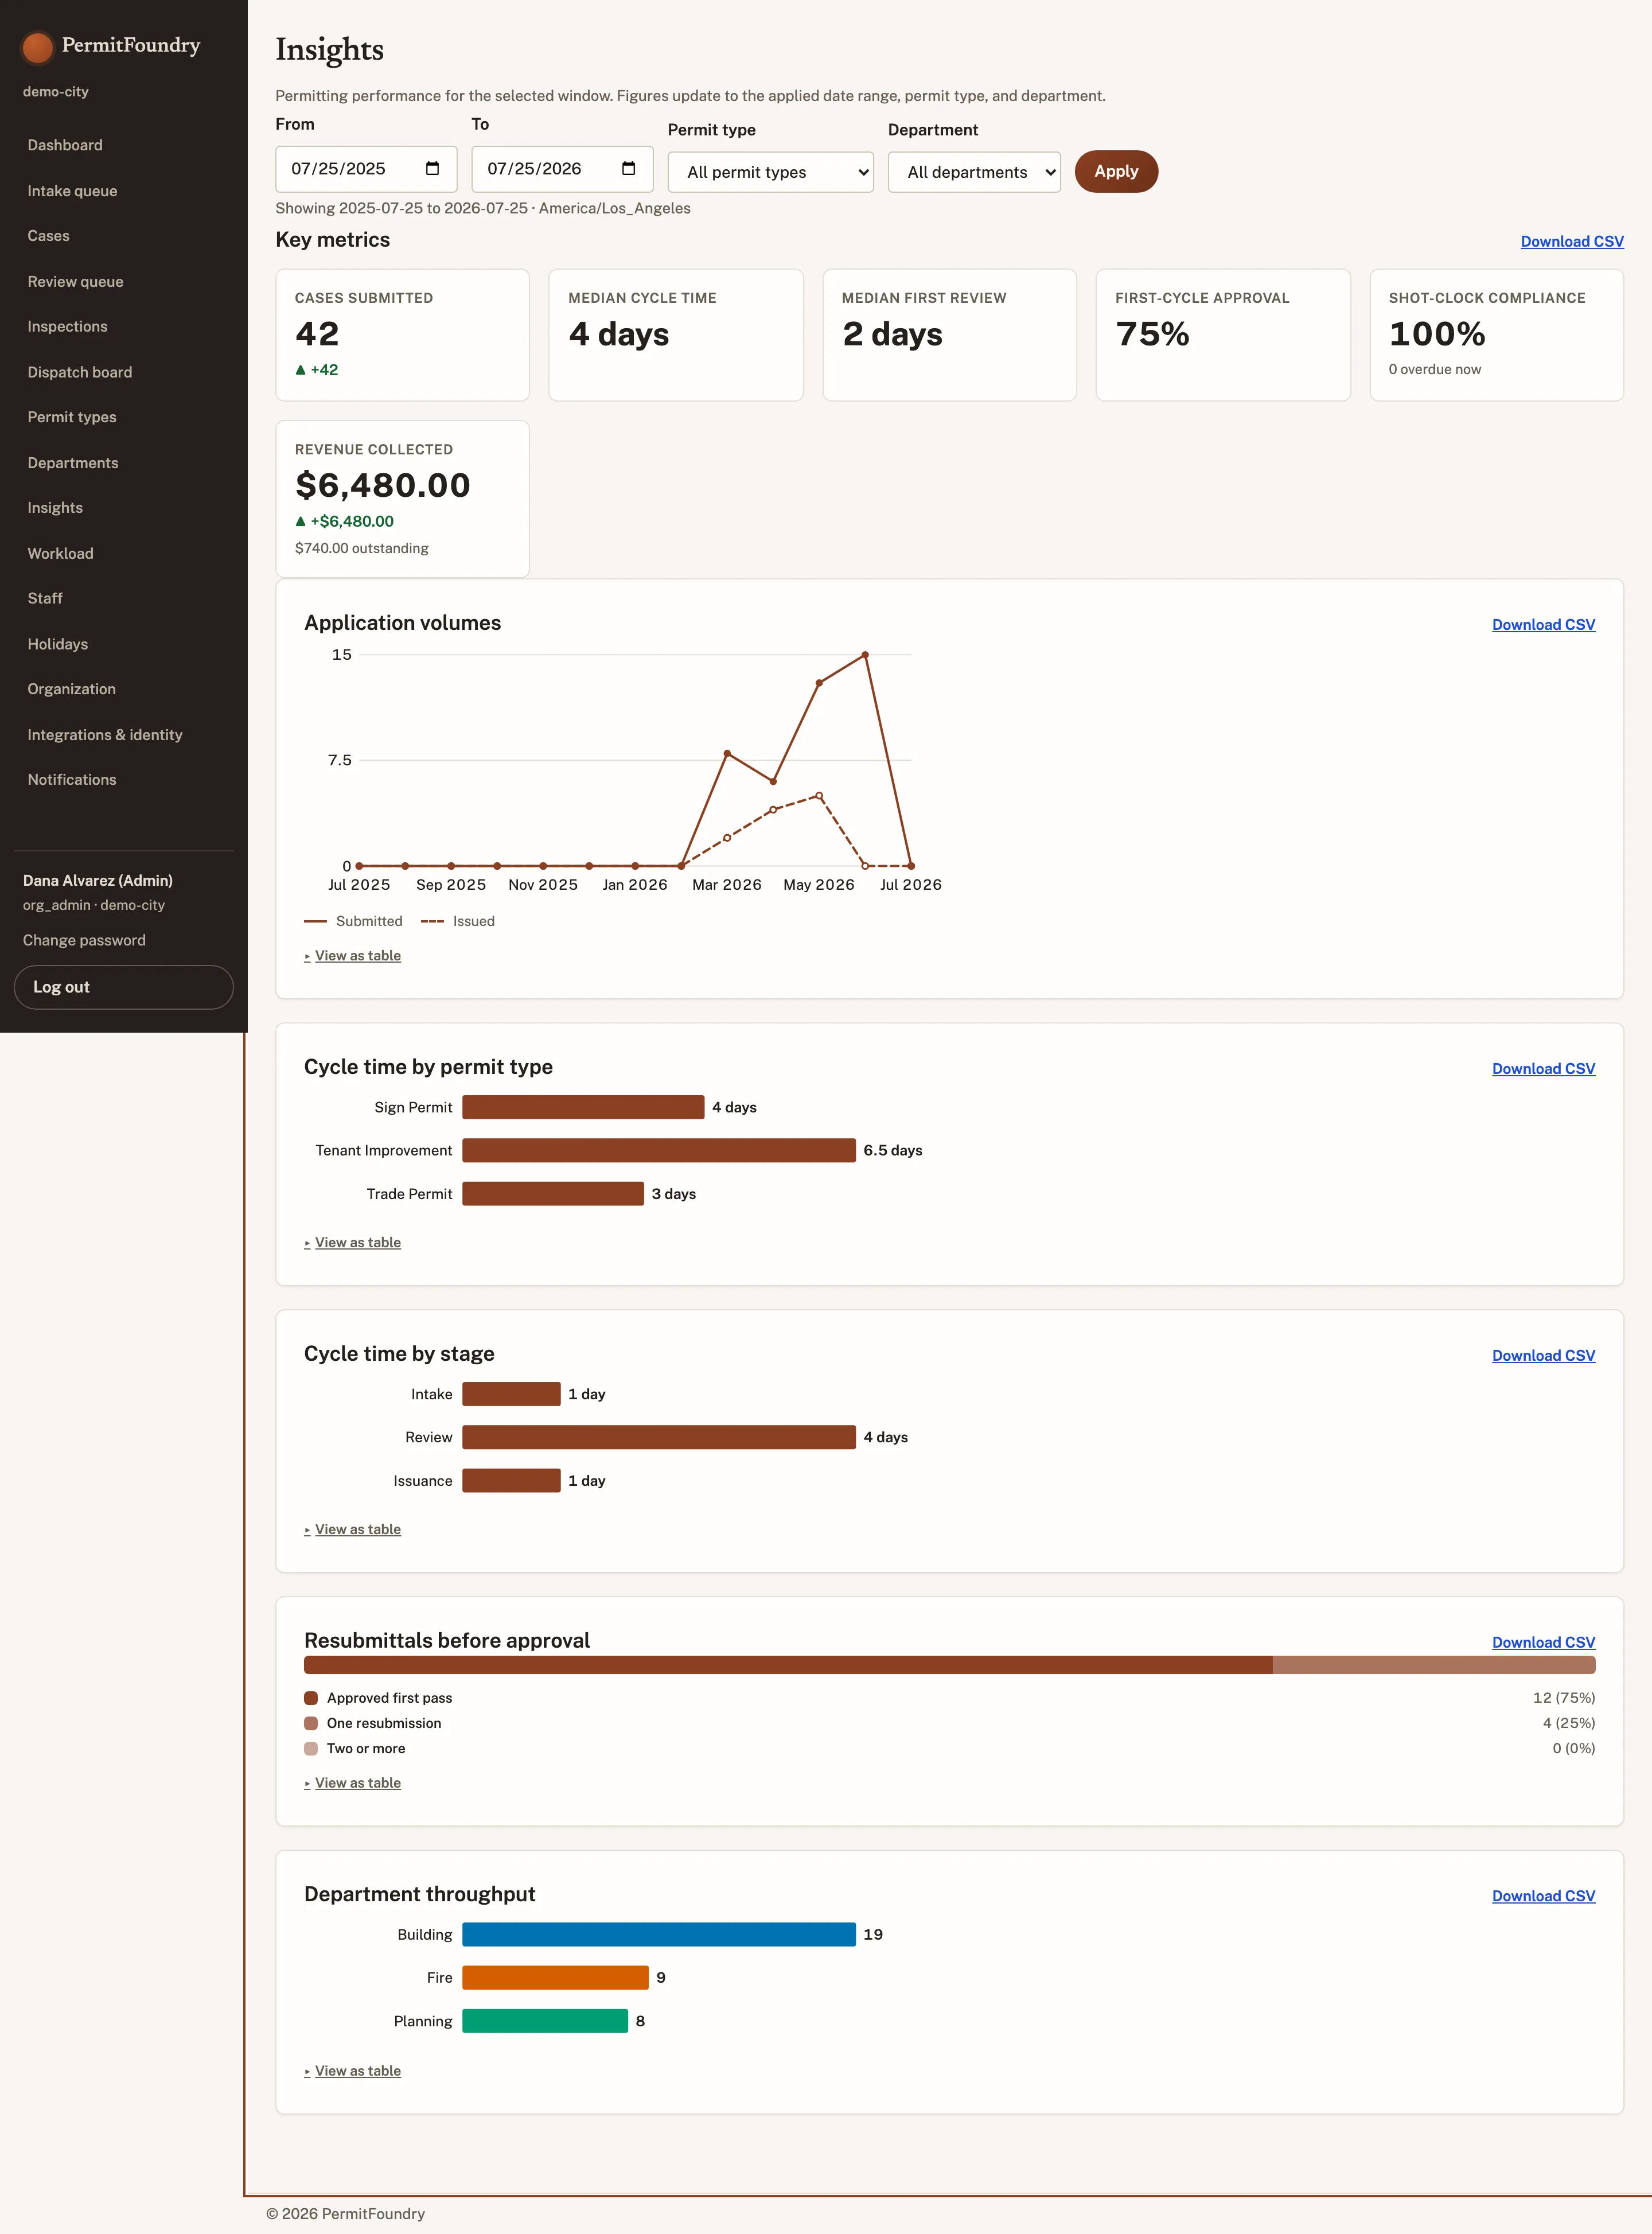Viewport: 1652px width, 2234px height.
Task: Click the Review stage bar
Action: [659, 1437]
